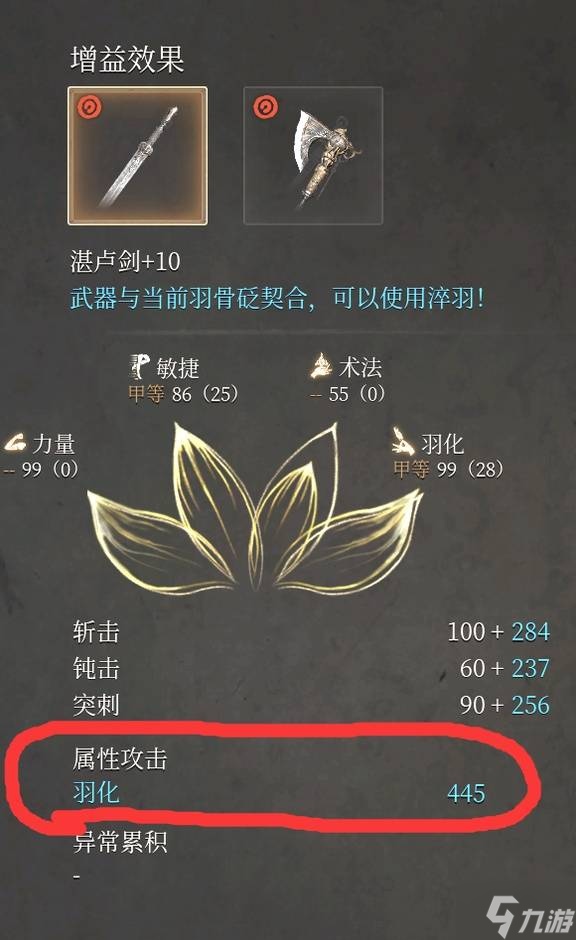Select the 钝击 blunt damage row
Viewport: 576px width, 940px height.
311,668
